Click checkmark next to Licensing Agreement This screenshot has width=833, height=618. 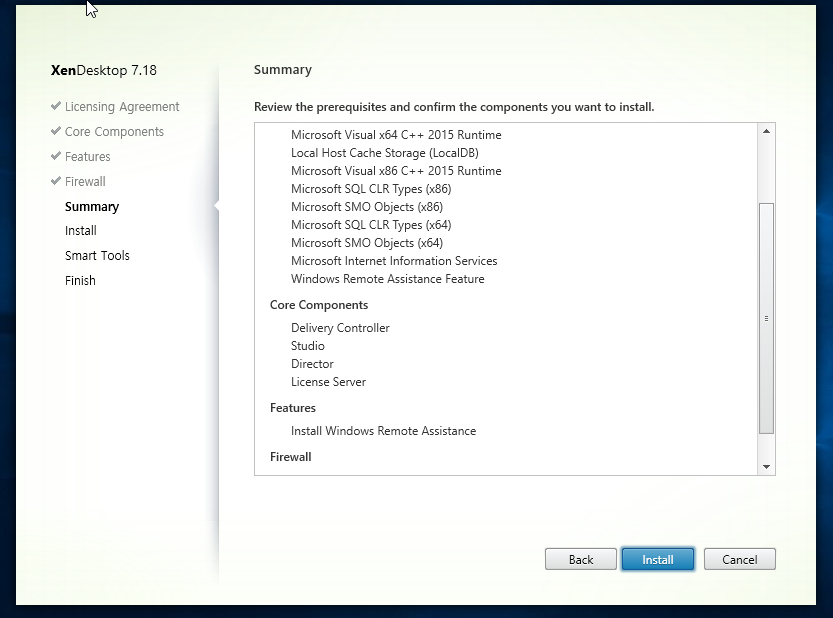56,106
